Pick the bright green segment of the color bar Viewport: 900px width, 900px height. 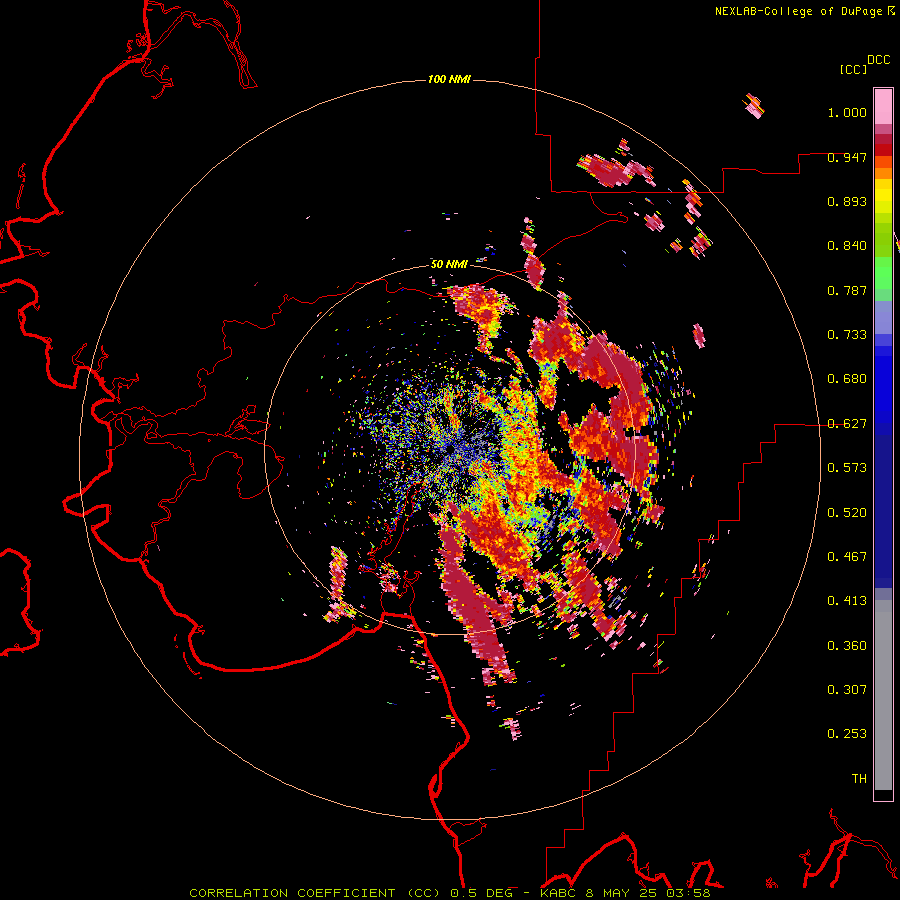[883, 273]
